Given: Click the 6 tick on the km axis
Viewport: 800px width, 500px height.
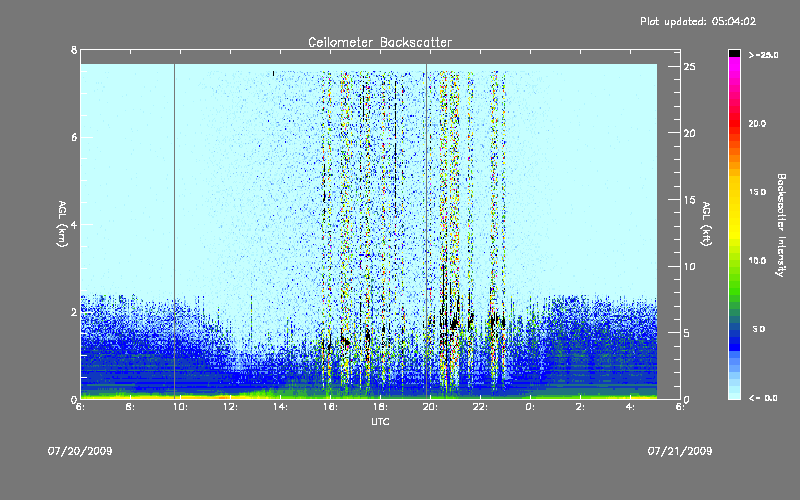Looking at the screenshot, I should tap(74, 137).
